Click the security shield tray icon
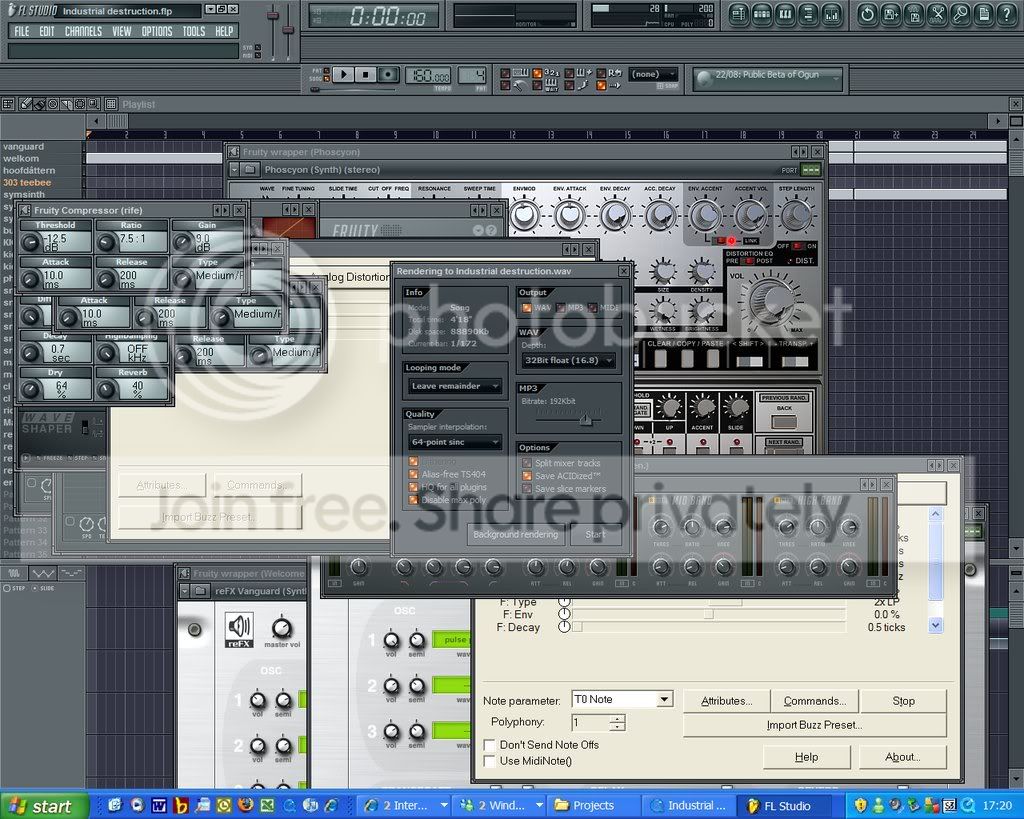 tap(861, 805)
